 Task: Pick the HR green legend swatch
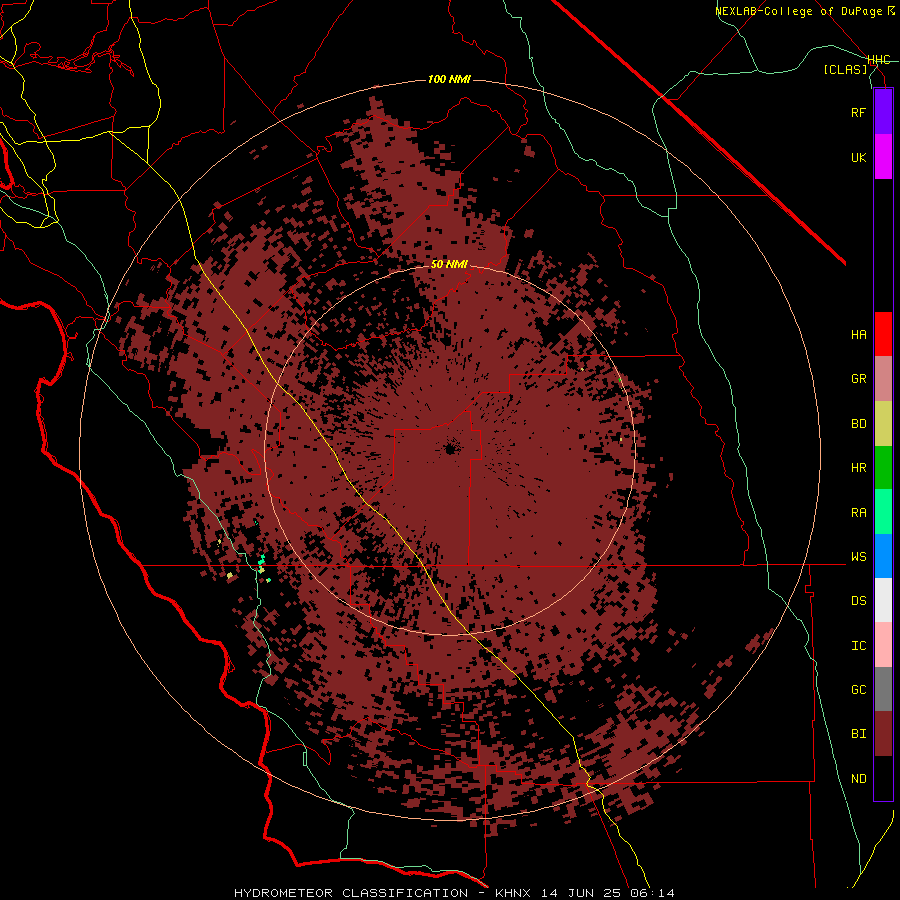point(883,468)
